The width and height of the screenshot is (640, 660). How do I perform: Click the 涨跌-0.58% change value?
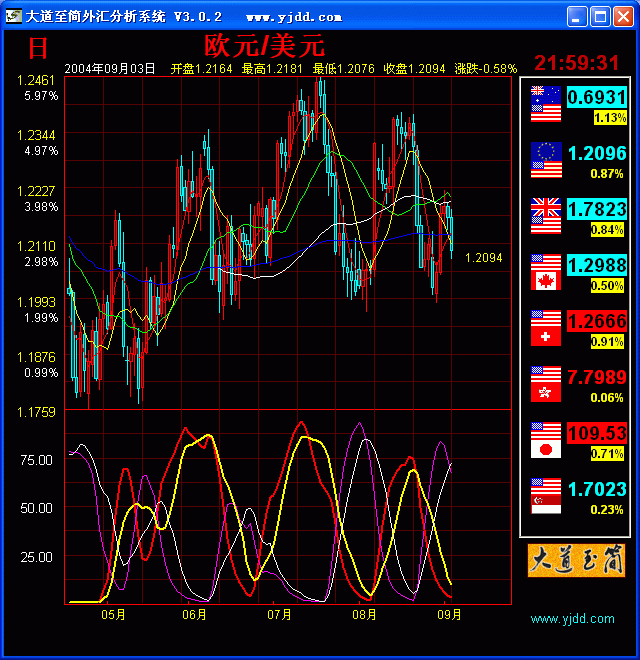point(486,69)
